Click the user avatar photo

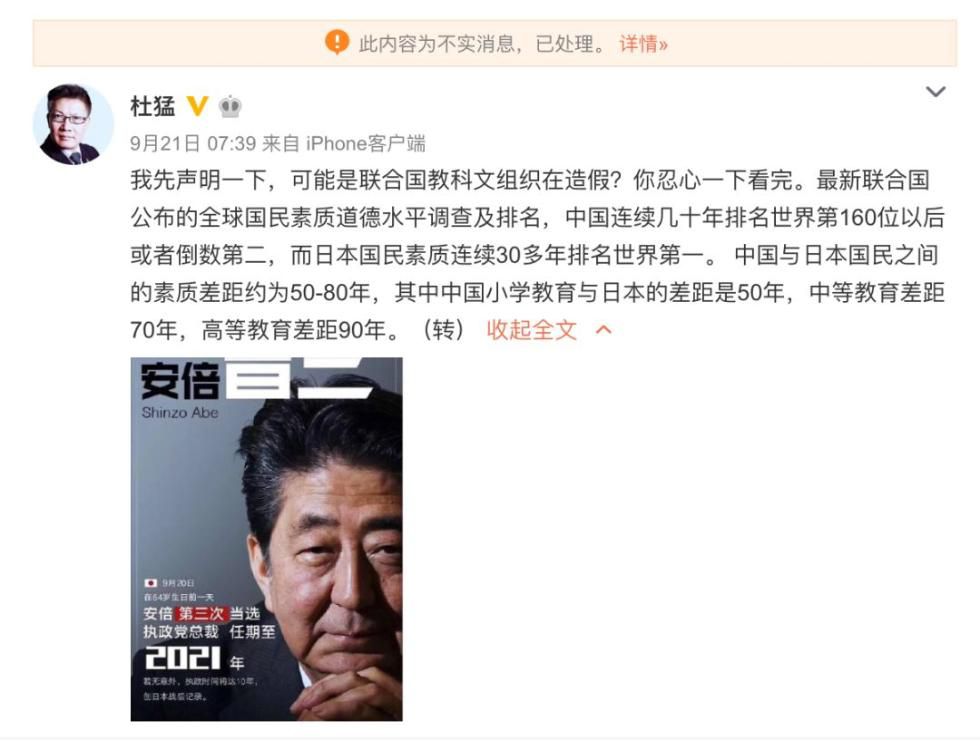73,124
